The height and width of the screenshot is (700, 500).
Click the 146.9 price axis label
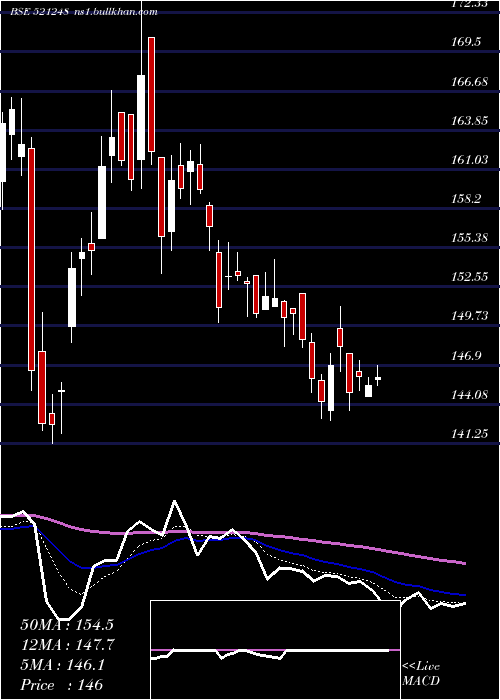click(x=465, y=356)
